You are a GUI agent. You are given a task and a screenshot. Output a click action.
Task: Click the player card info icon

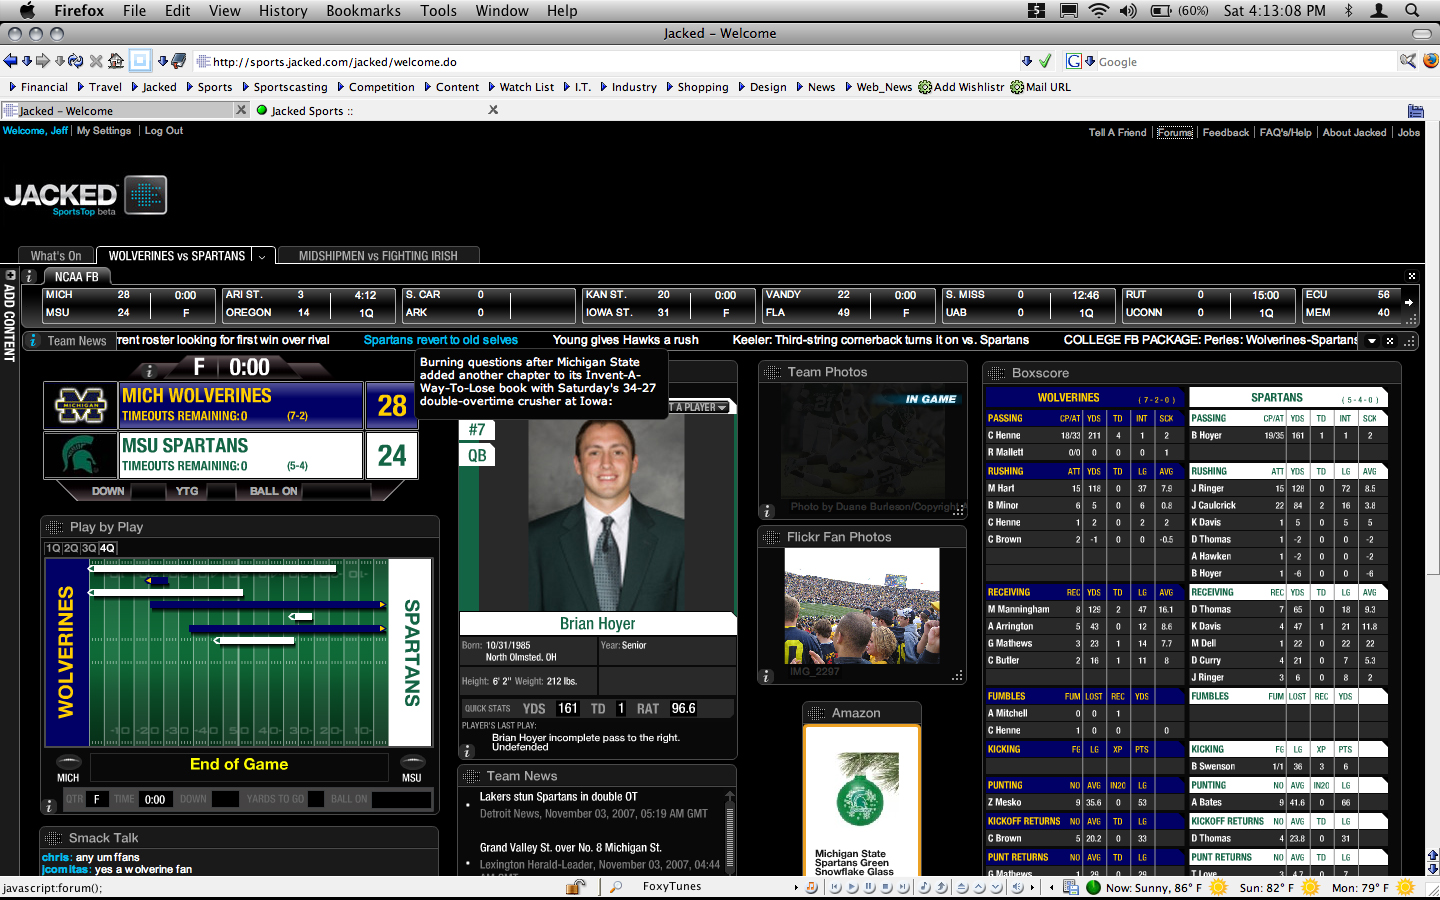pos(467,751)
